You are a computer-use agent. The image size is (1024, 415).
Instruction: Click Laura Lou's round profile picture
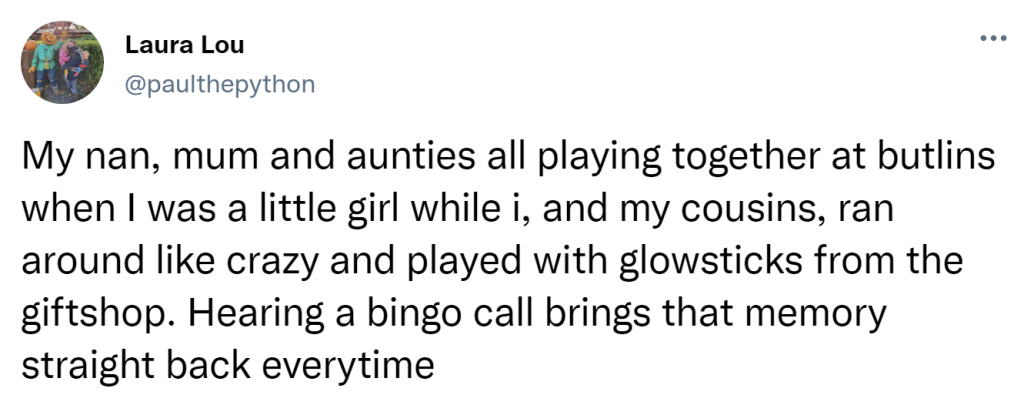[62, 62]
